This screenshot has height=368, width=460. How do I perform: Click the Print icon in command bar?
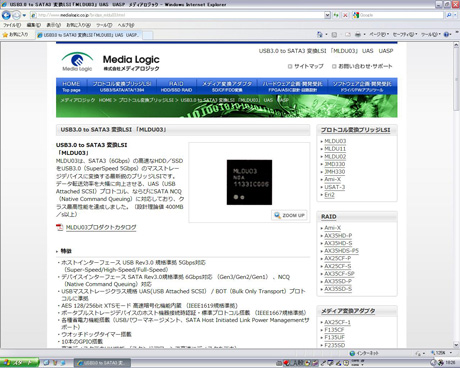358,34
